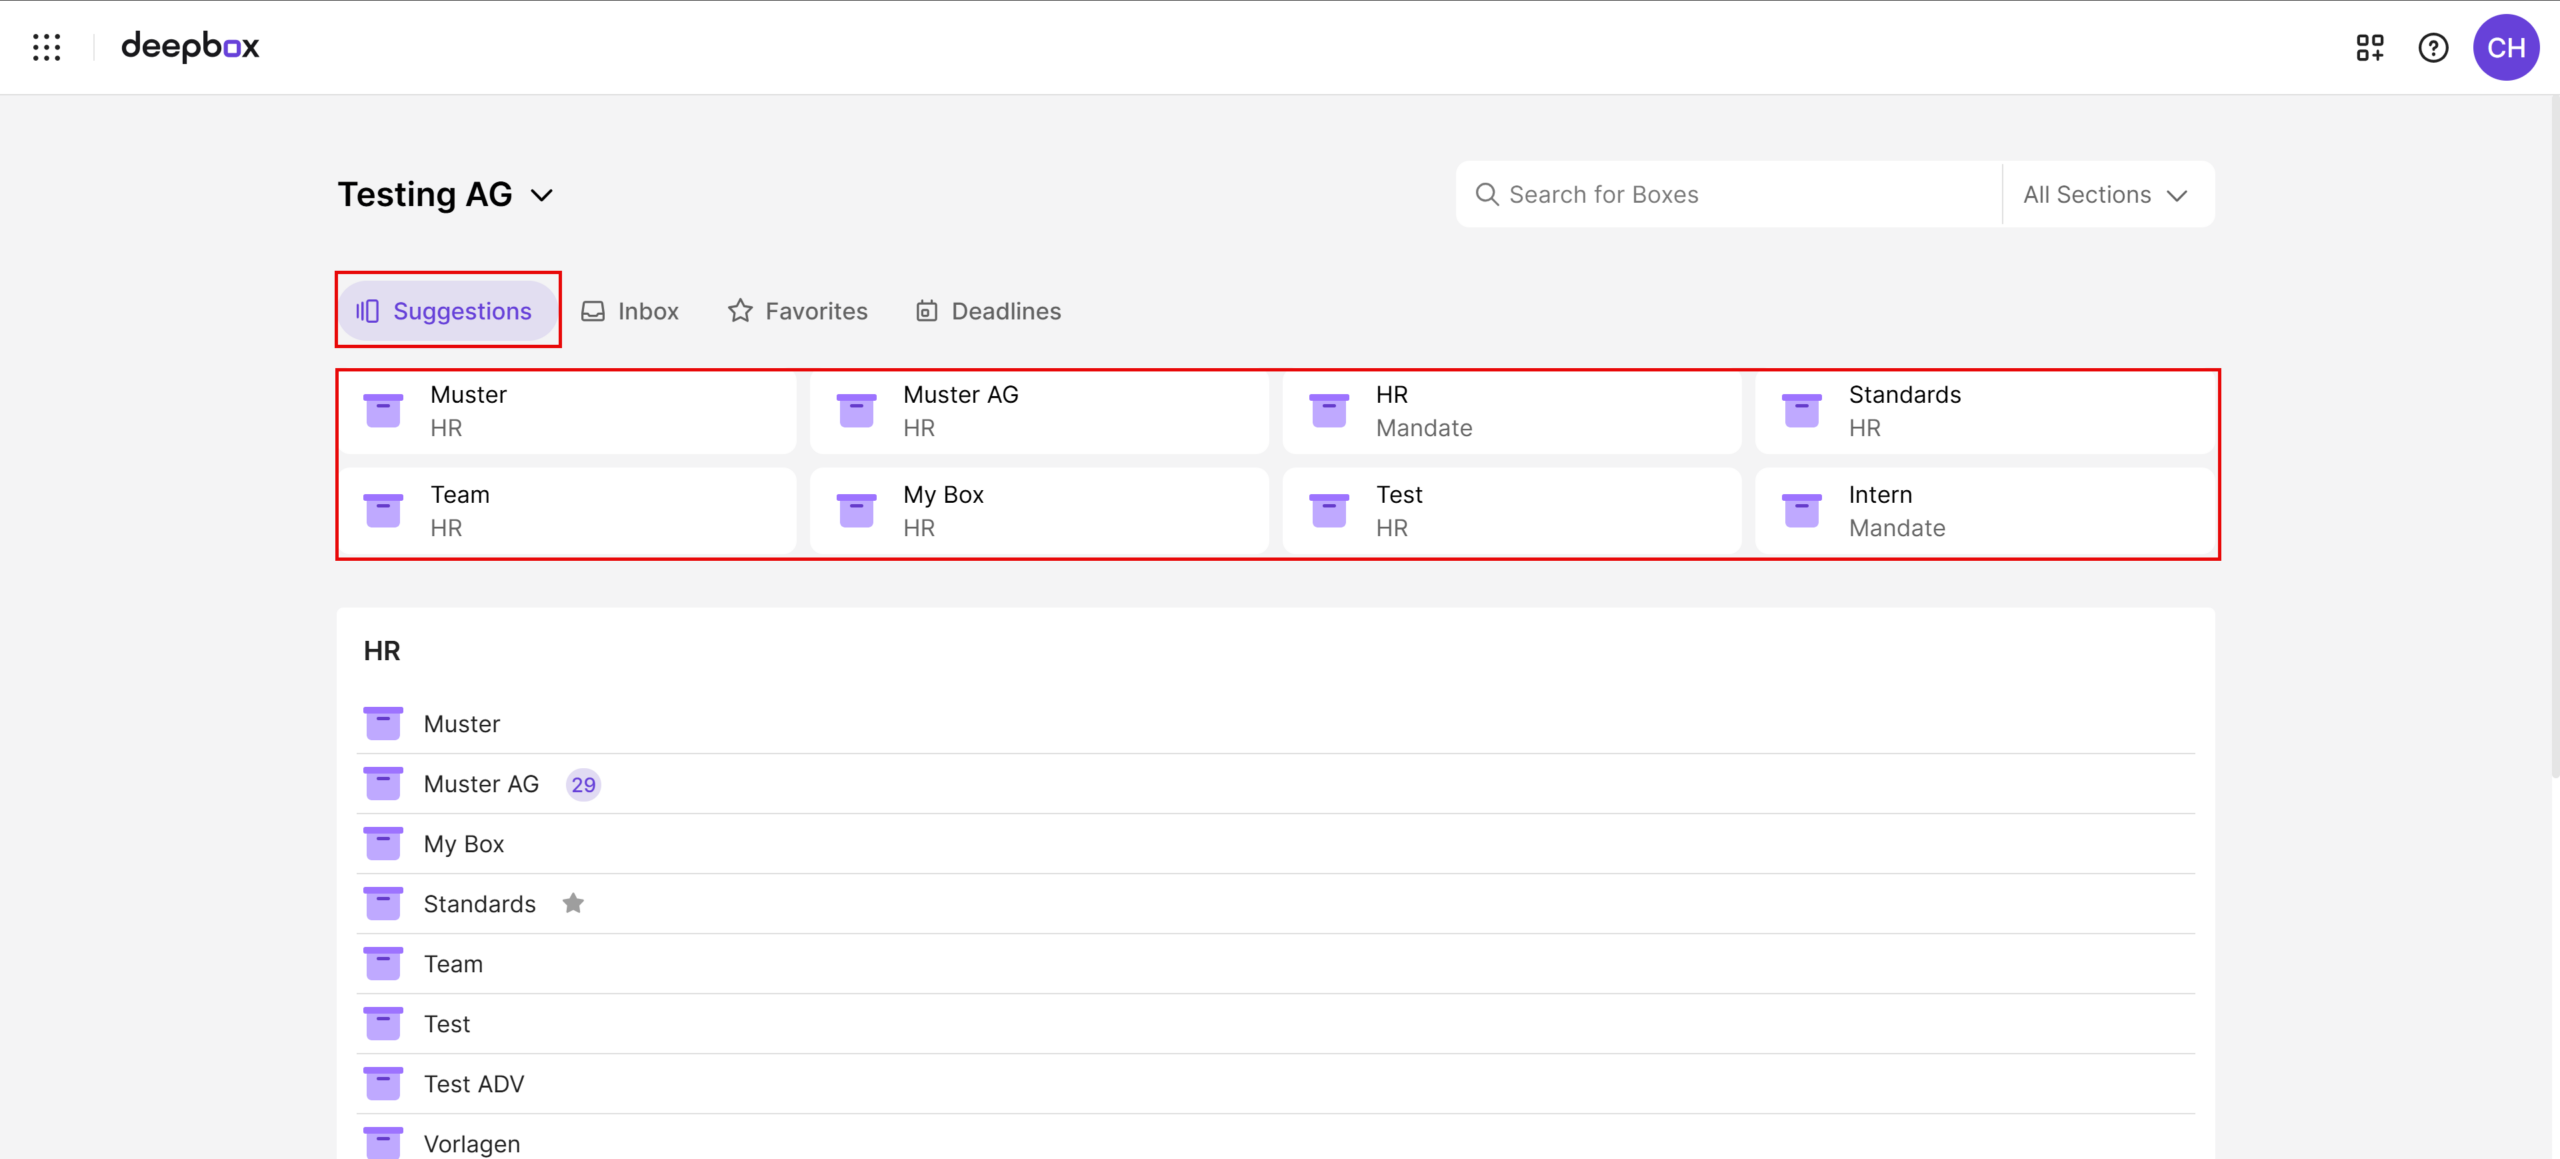Click the box icon beside Muster AG in HR list
Viewport: 2560px width, 1159px height.
point(383,784)
